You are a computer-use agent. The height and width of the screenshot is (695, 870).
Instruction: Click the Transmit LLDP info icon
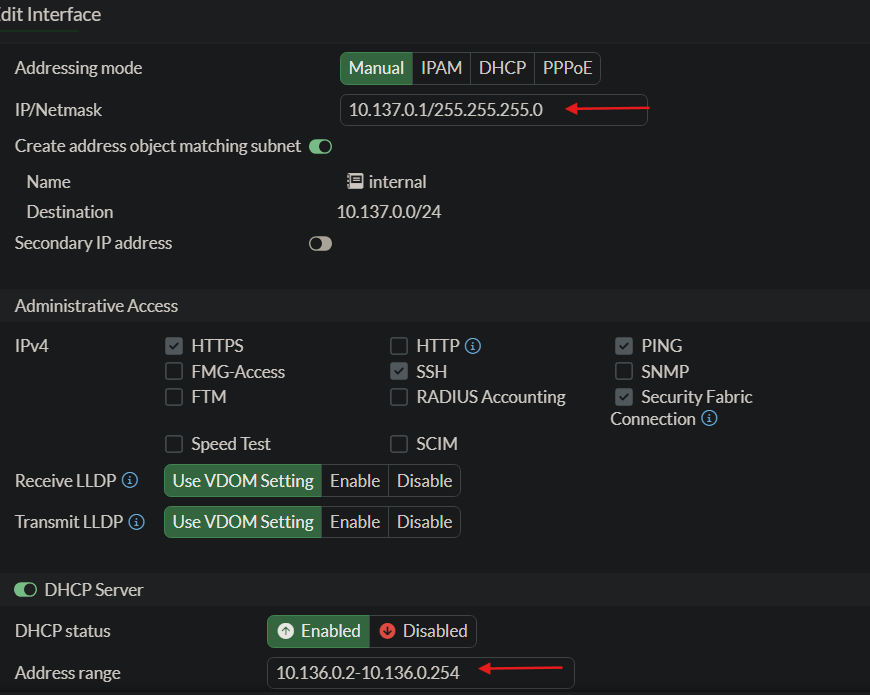click(x=136, y=522)
